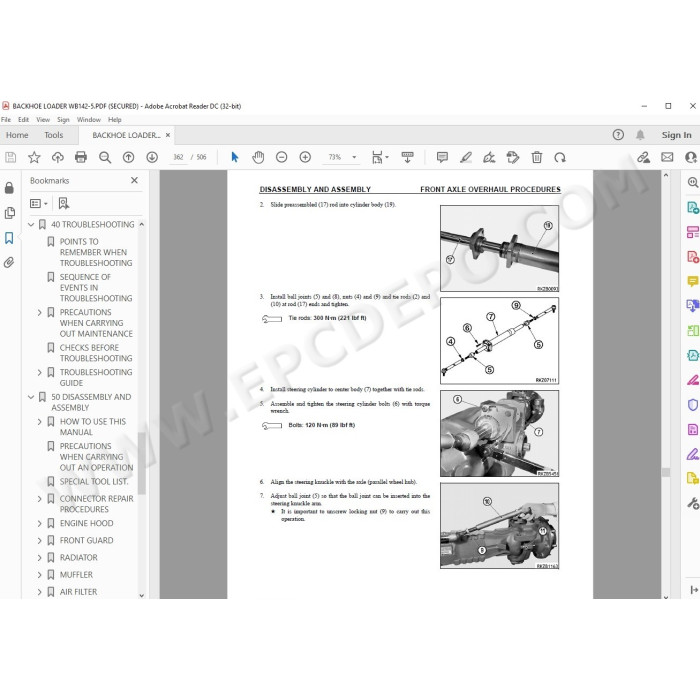Expand the ENGINE HOOD bookmark
This screenshot has height=700, width=700.
click(39, 523)
